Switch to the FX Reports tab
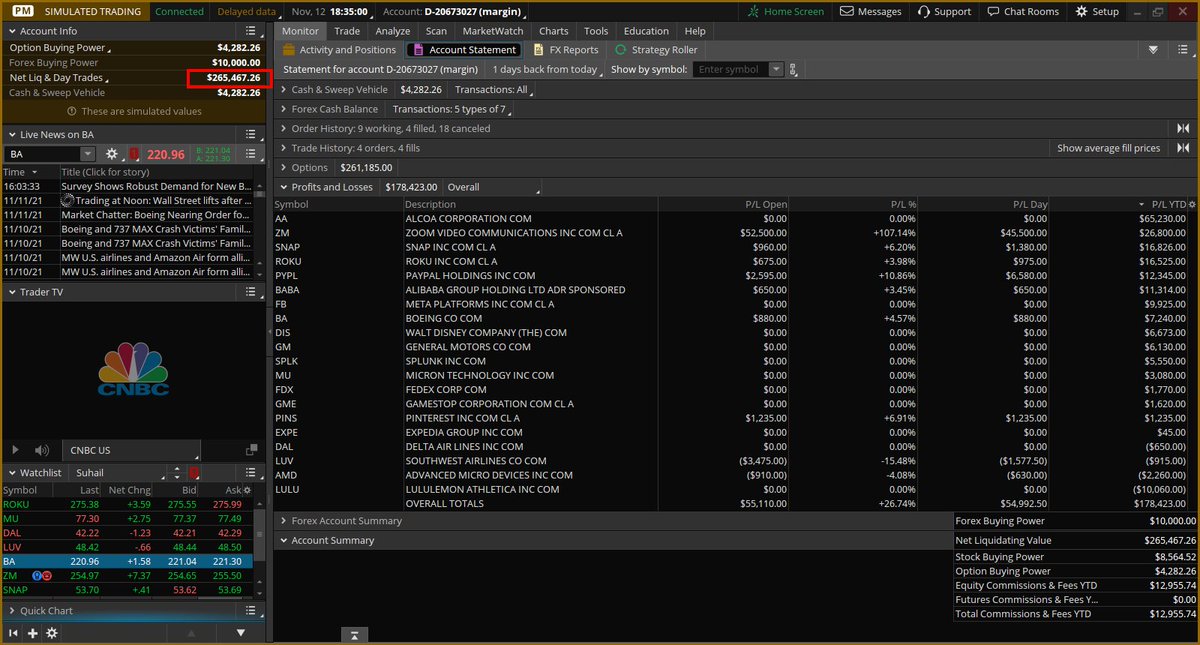 coord(565,50)
